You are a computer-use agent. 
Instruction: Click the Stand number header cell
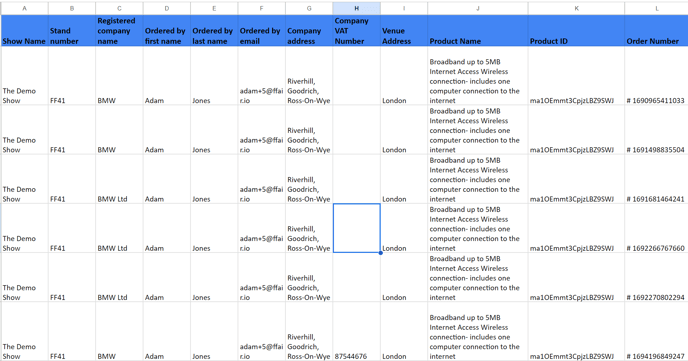coord(72,31)
